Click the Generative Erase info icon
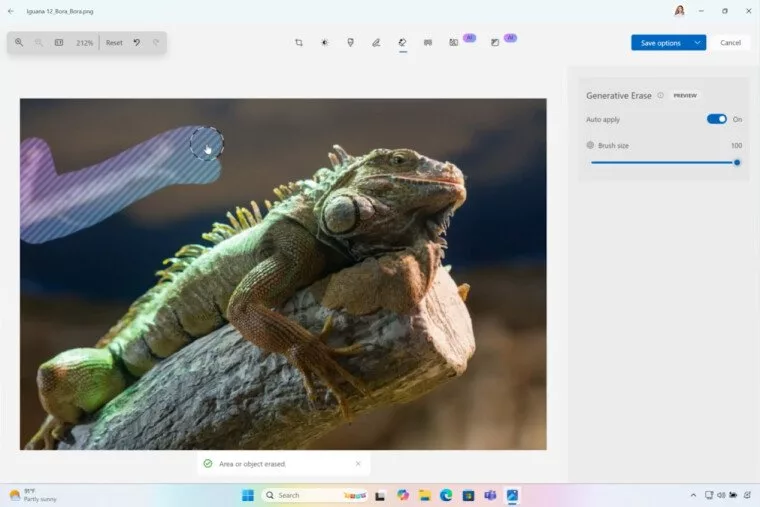The width and height of the screenshot is (760, 507). click(x=660, y=95)
